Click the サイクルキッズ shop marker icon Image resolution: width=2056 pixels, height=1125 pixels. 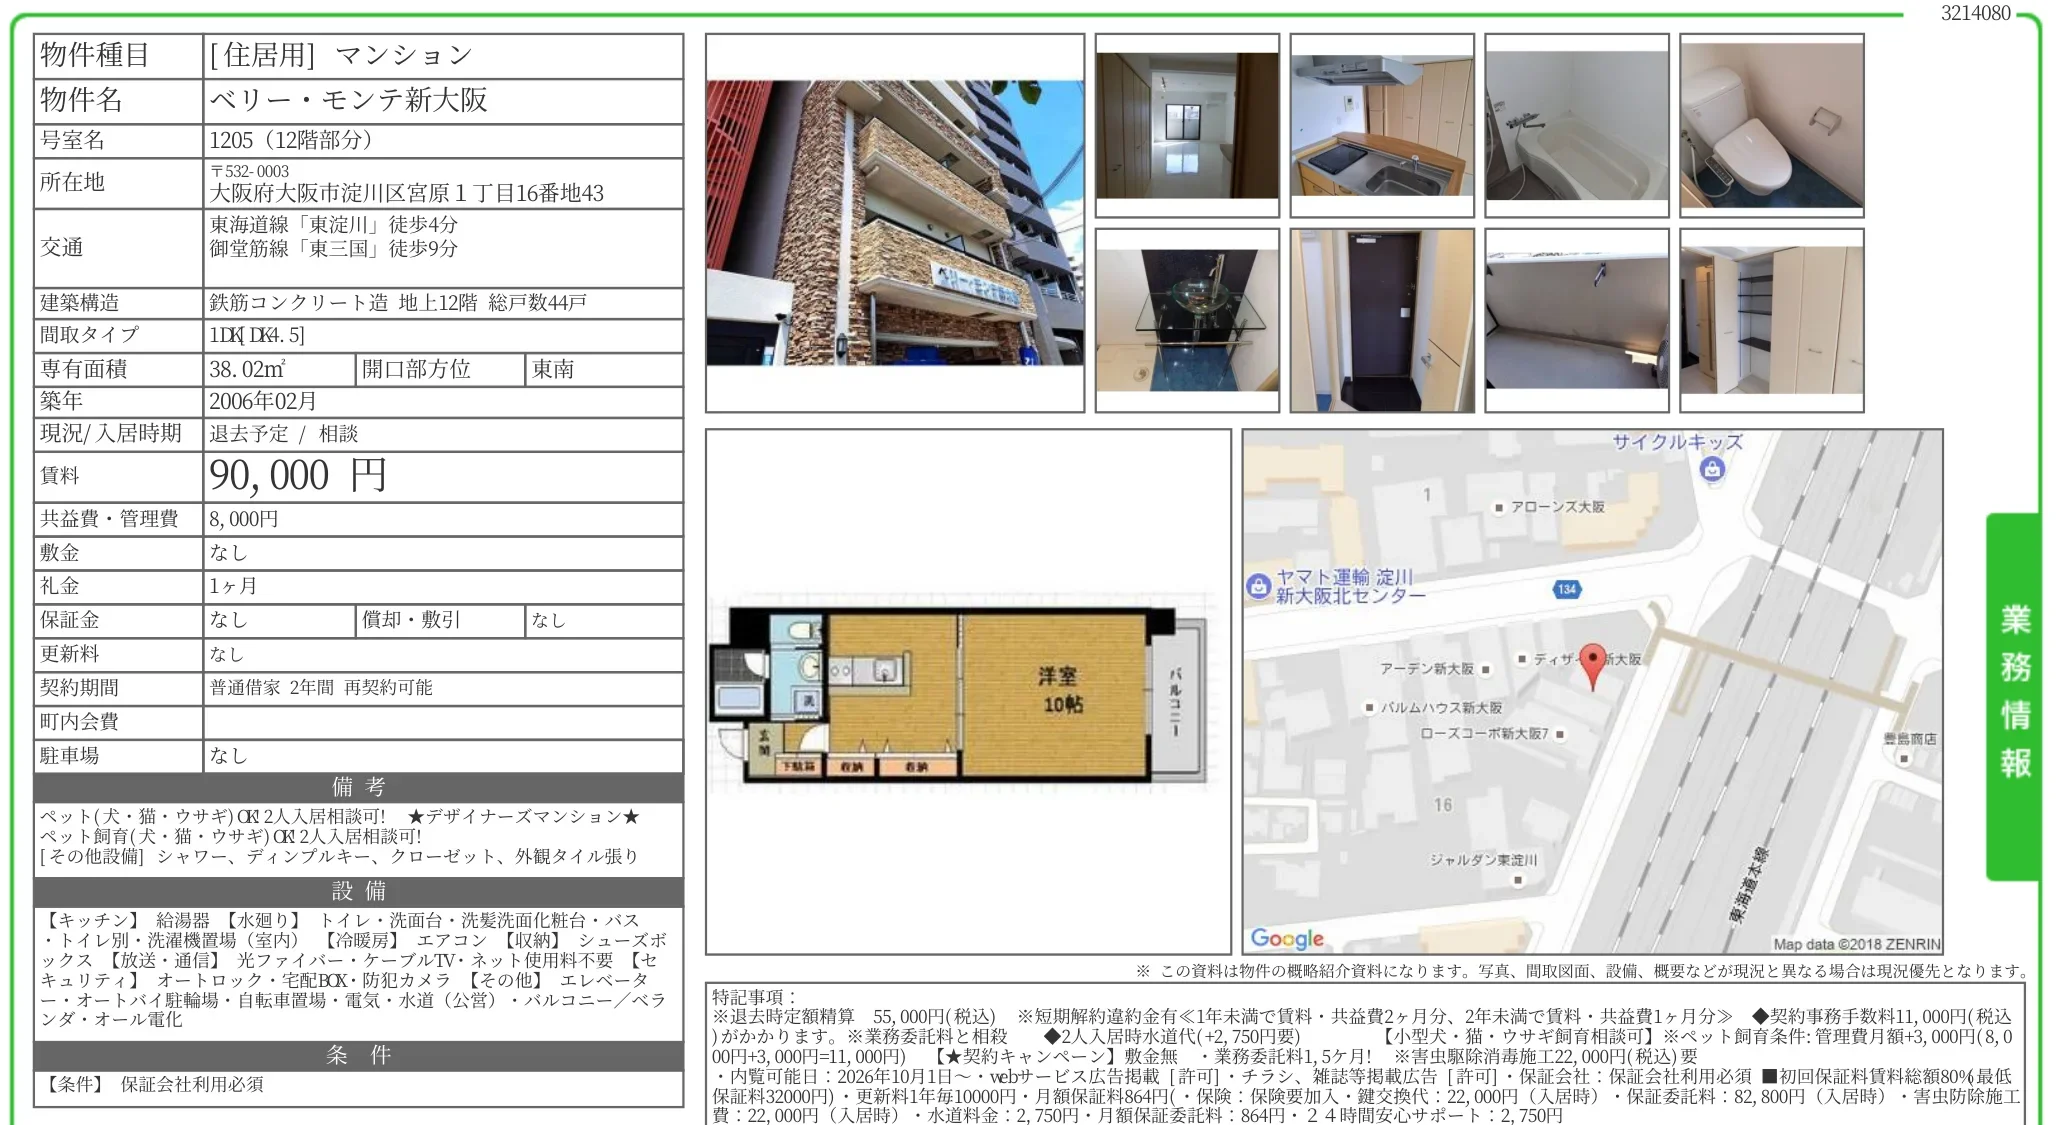1712,468
